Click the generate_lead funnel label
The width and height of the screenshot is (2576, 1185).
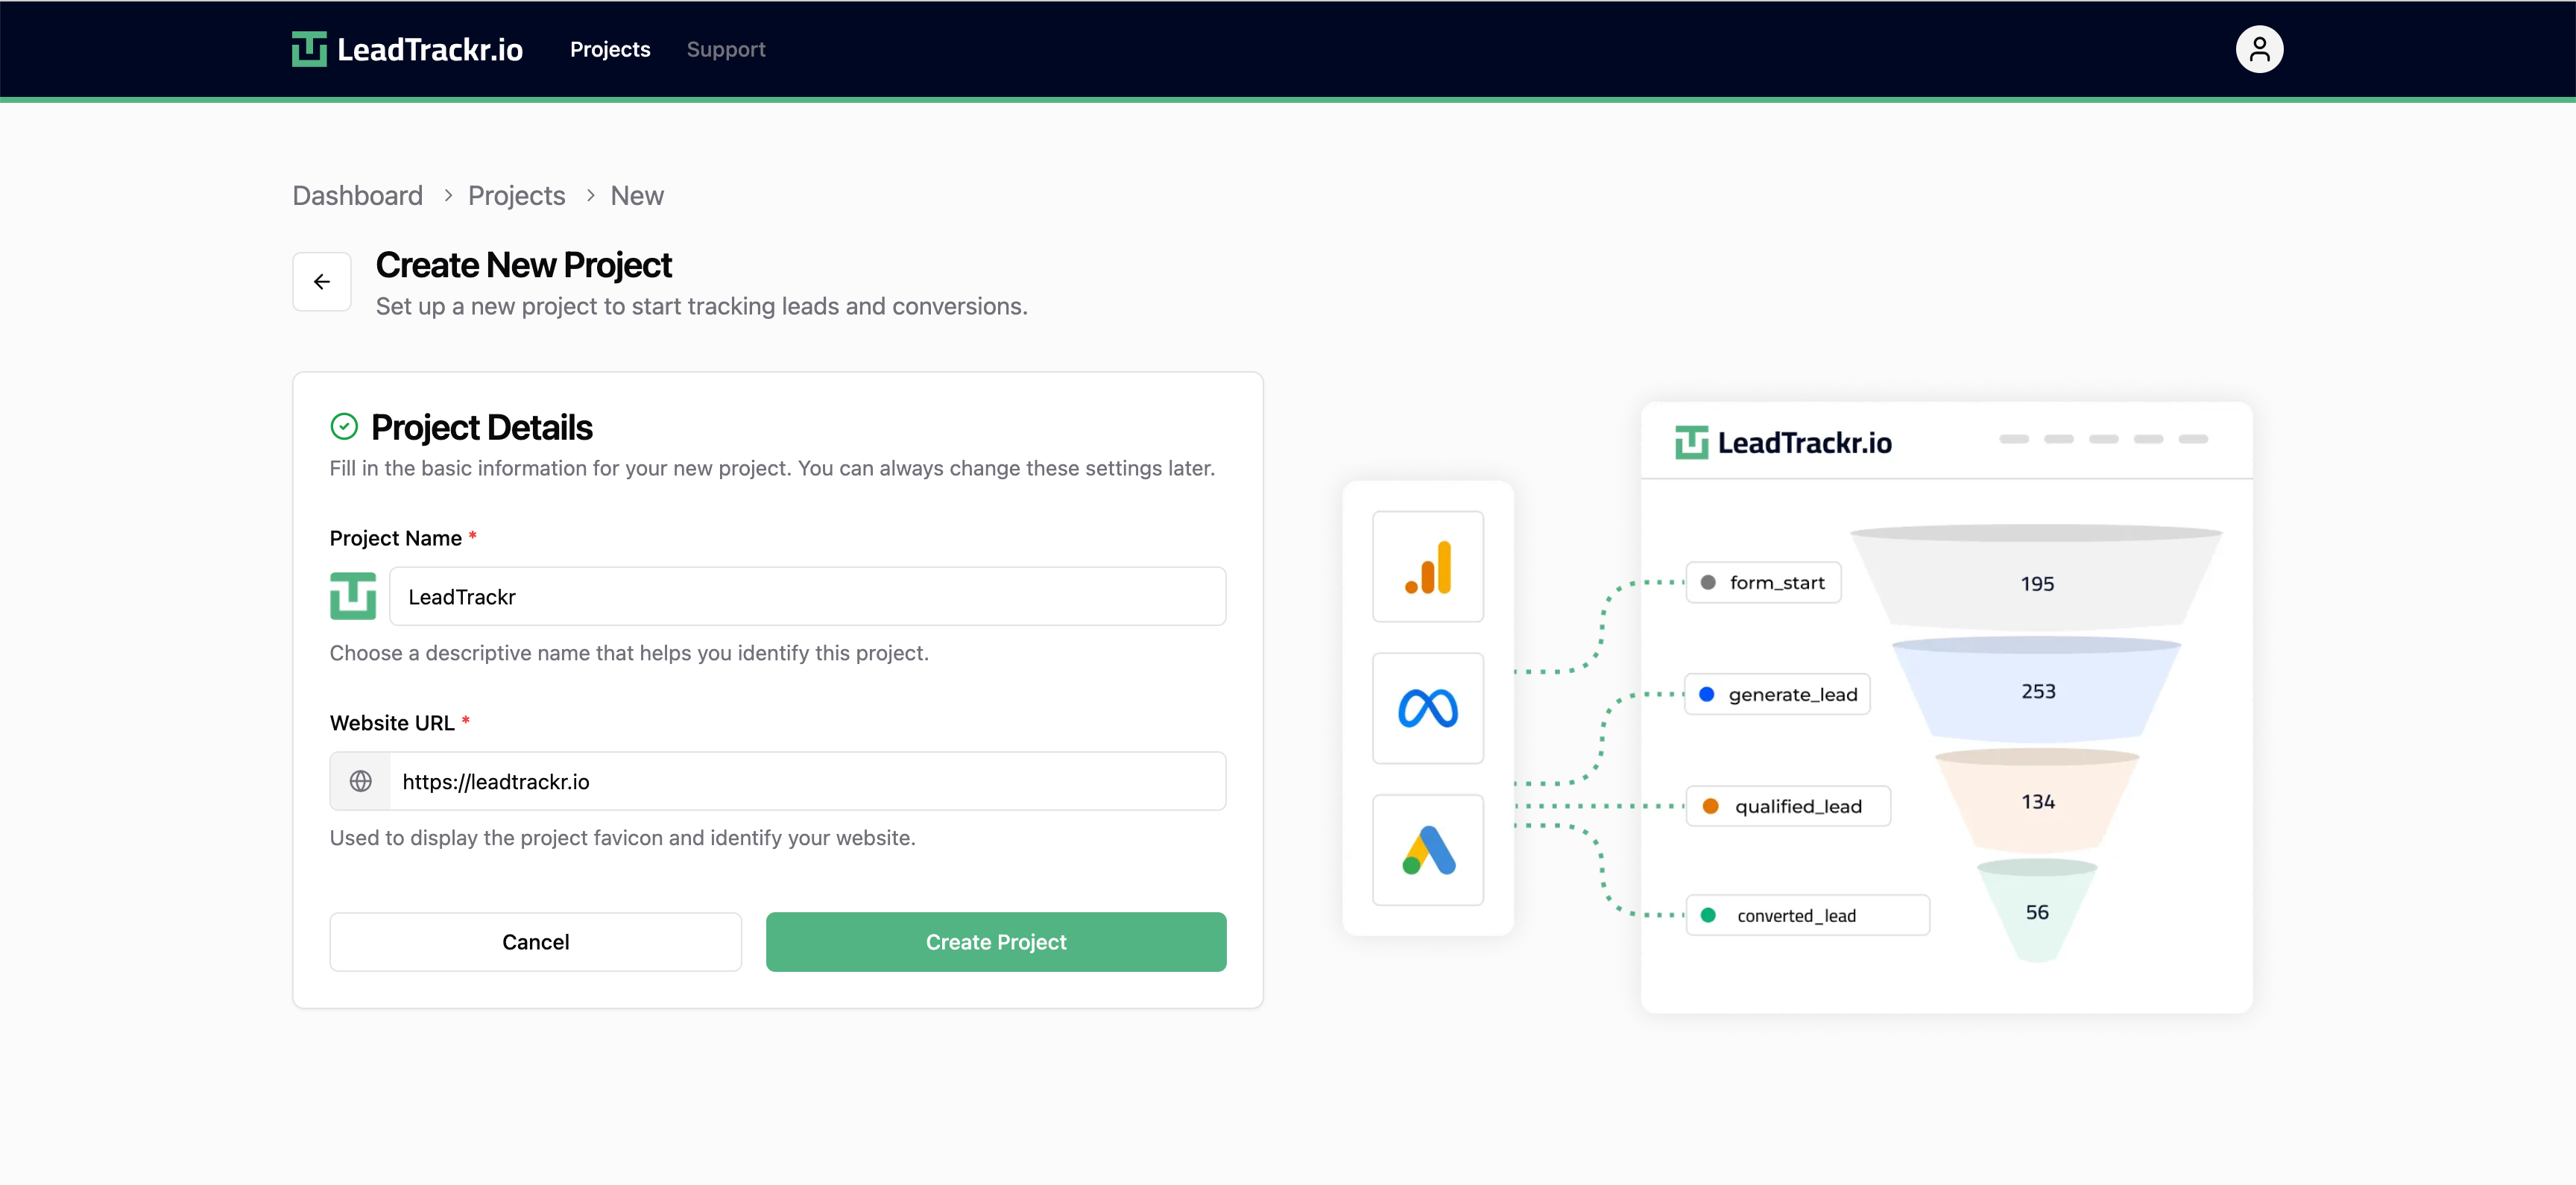(1776, 693)
